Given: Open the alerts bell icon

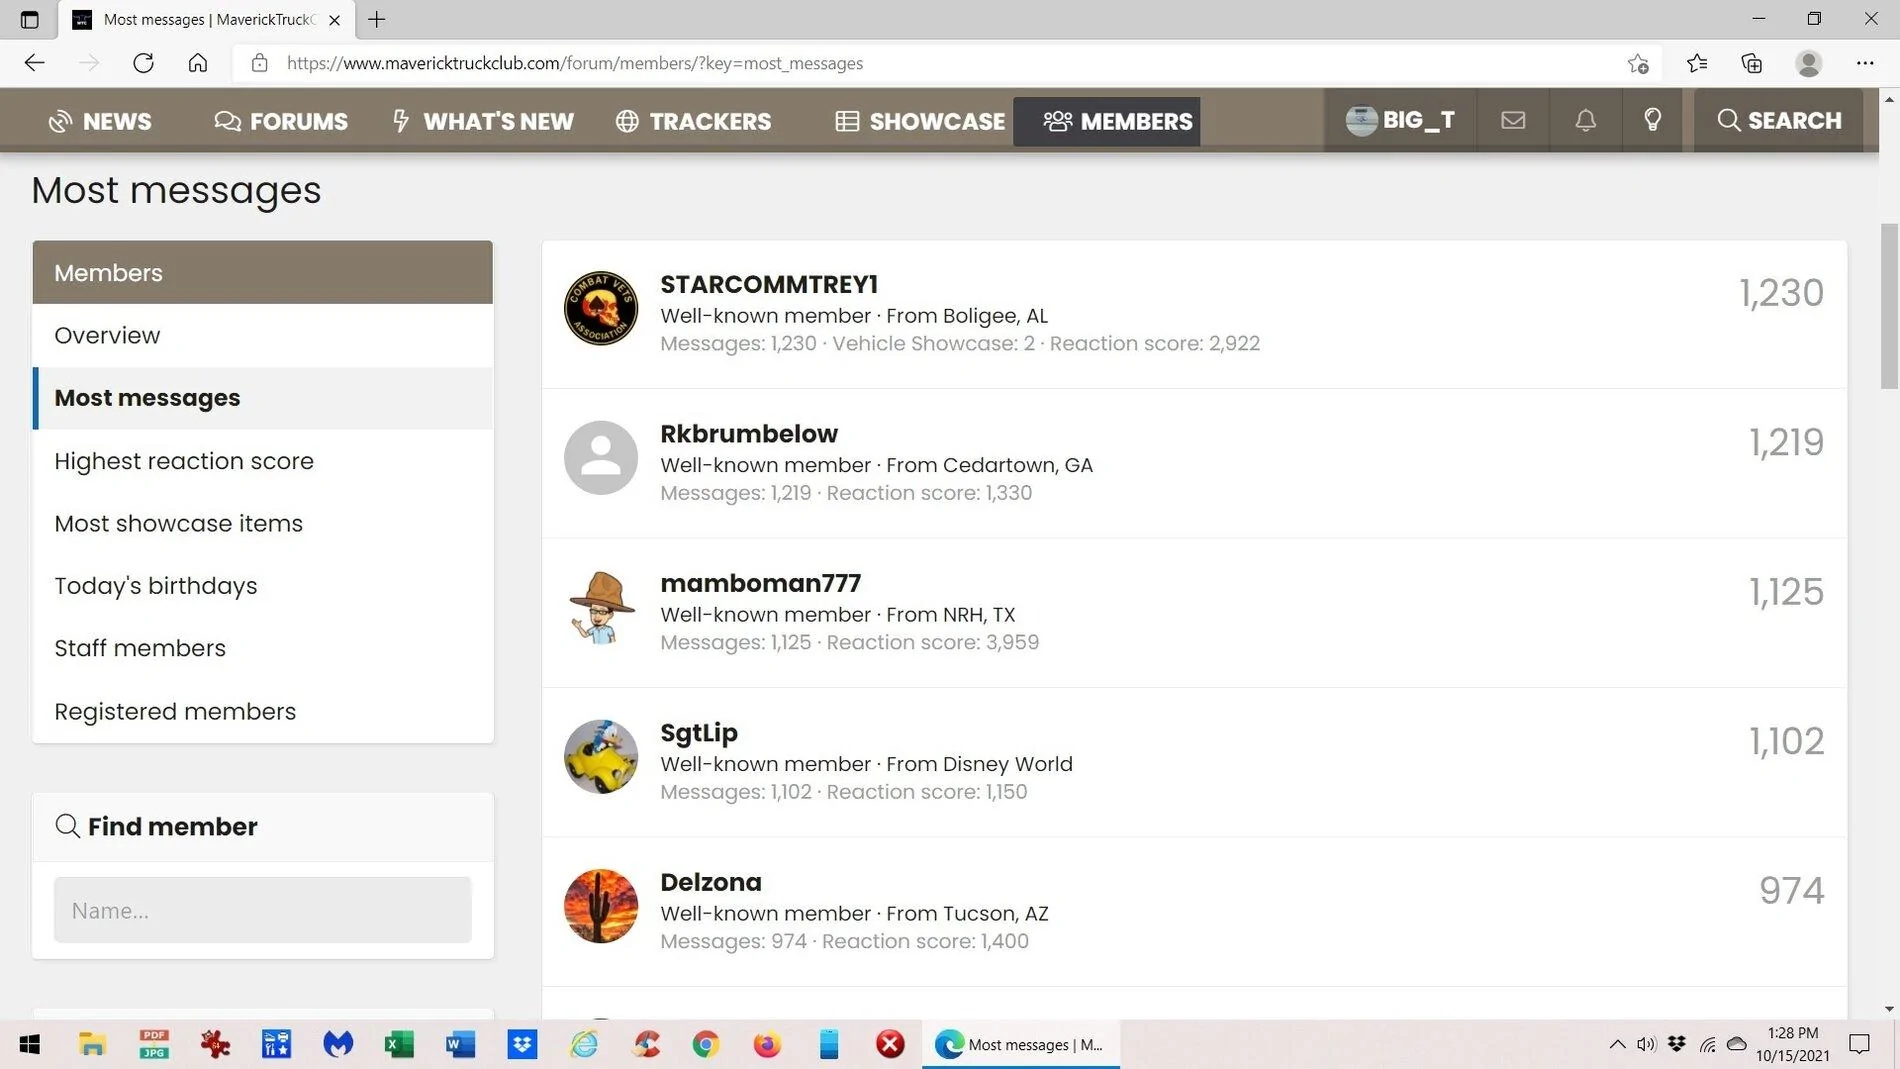Looking at the screenshot, I should pos(1586,120).
